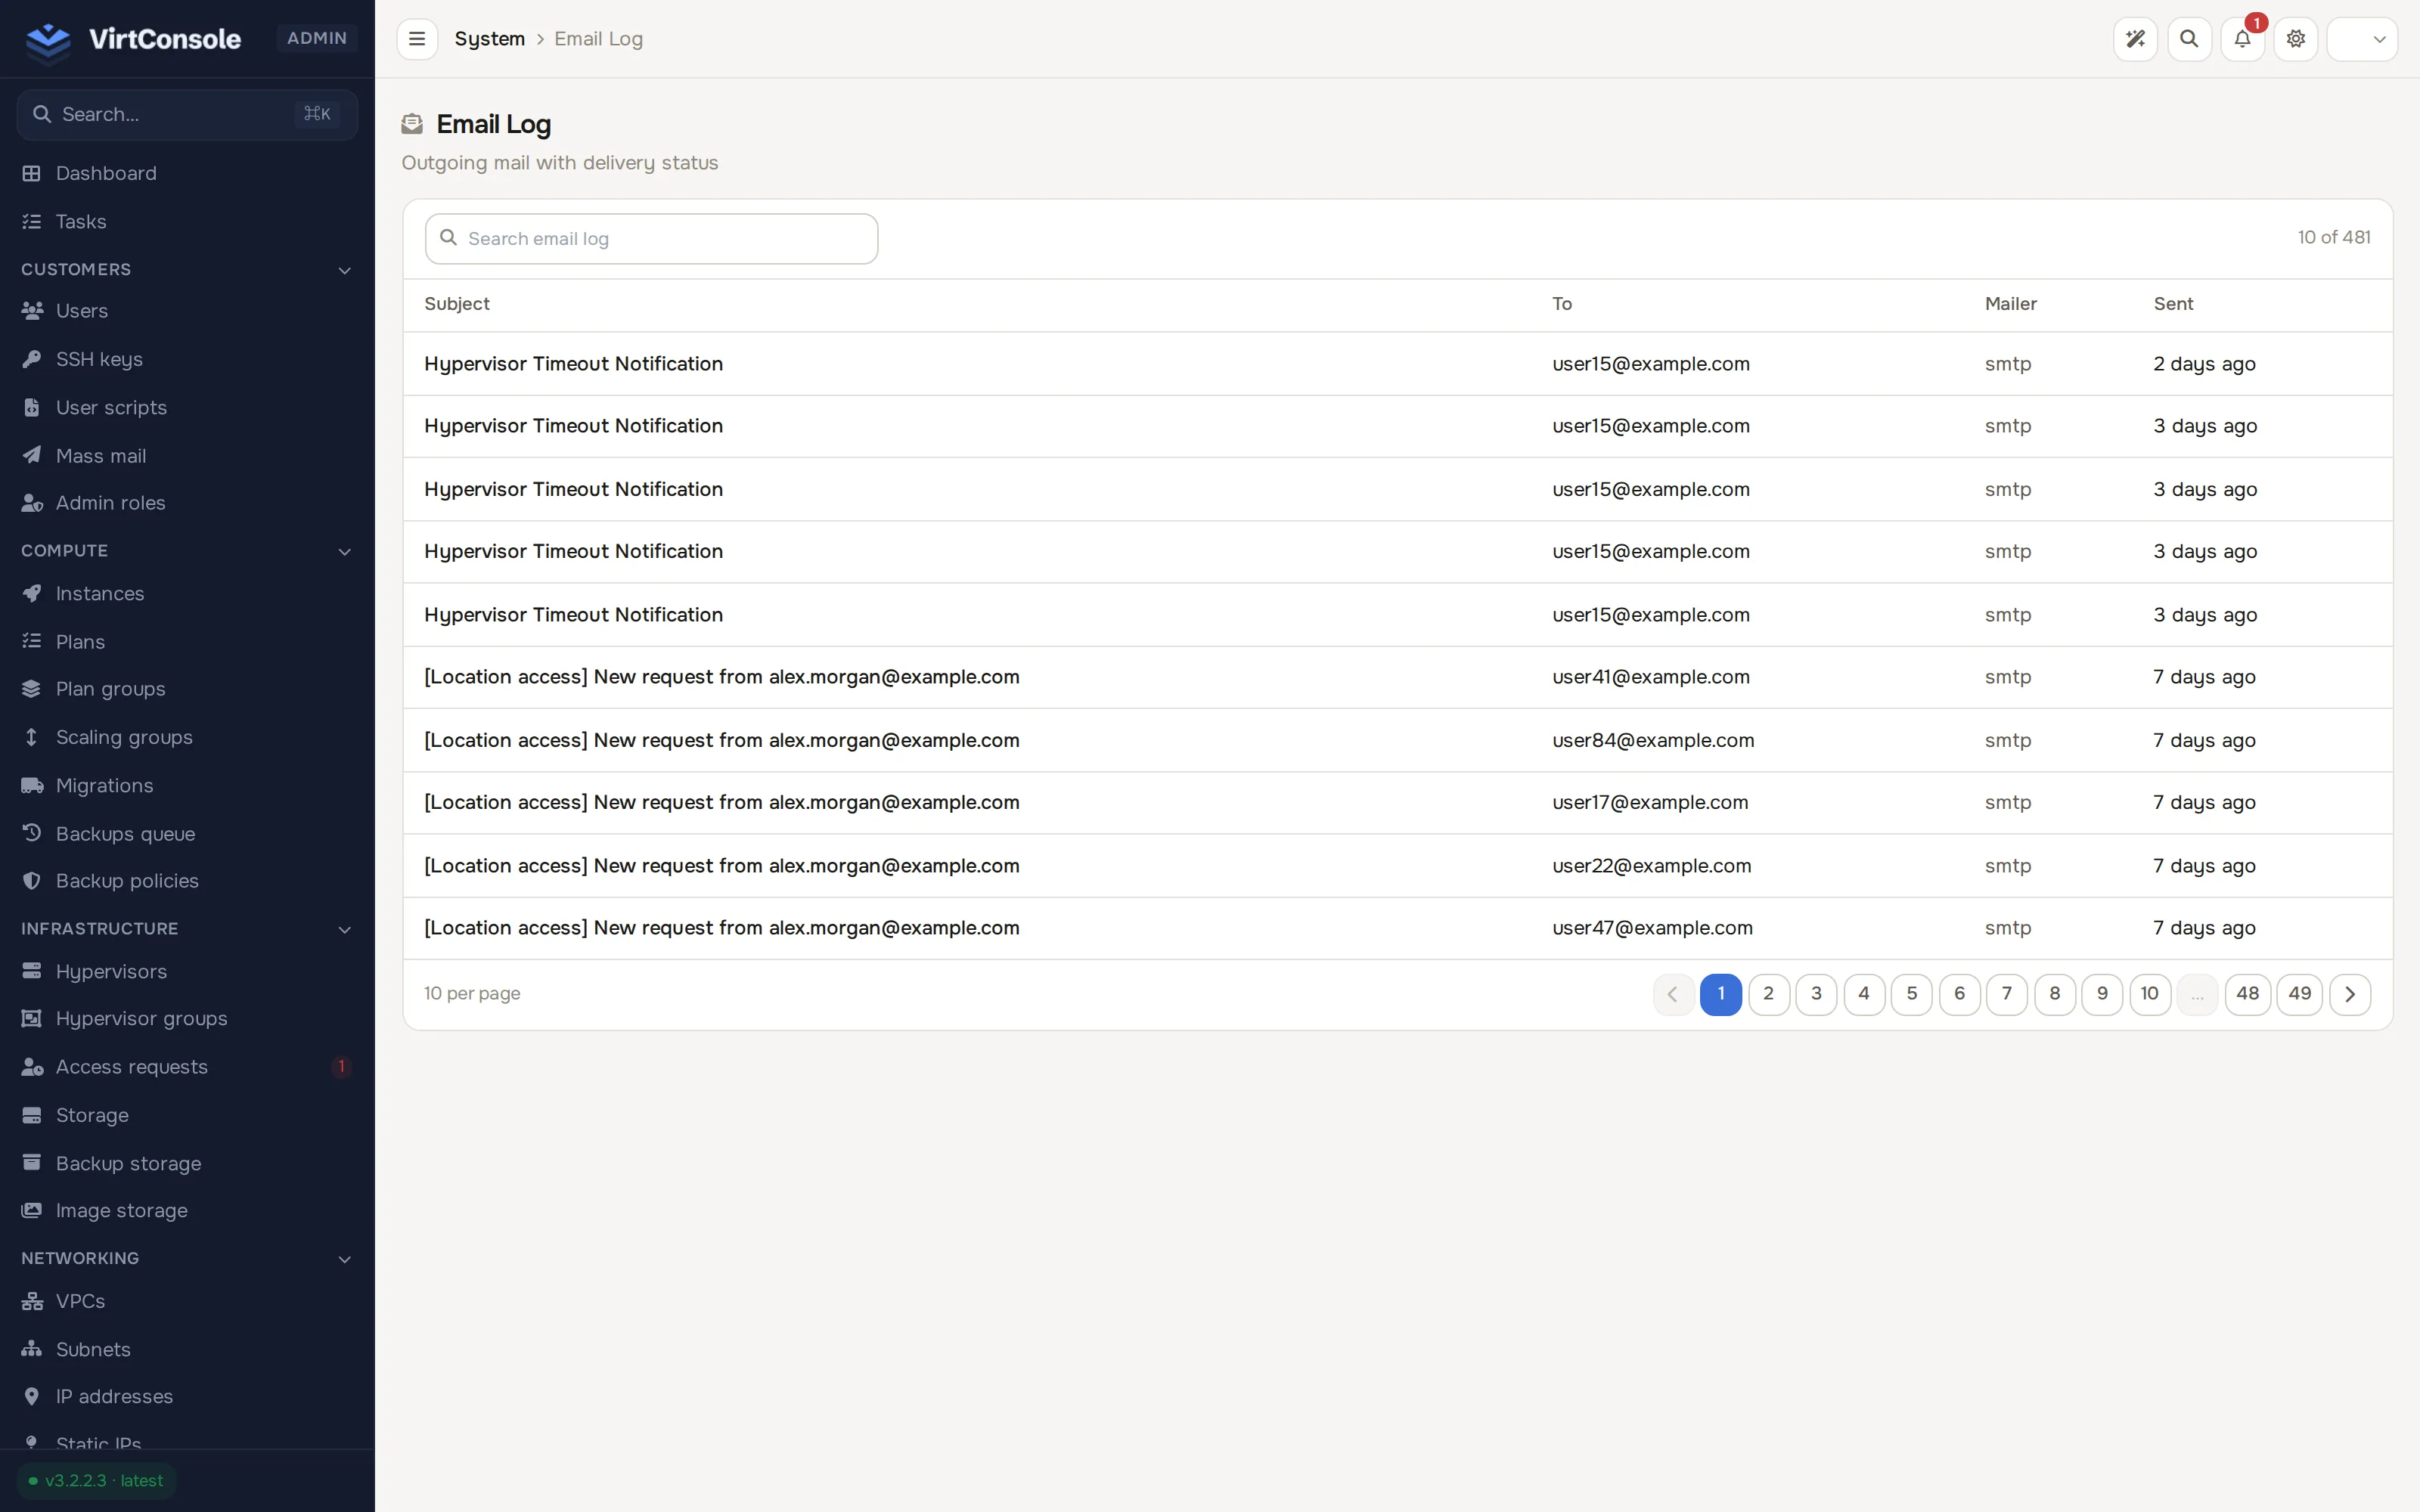Click the Image storage icon

click(x=32, y=1211)
